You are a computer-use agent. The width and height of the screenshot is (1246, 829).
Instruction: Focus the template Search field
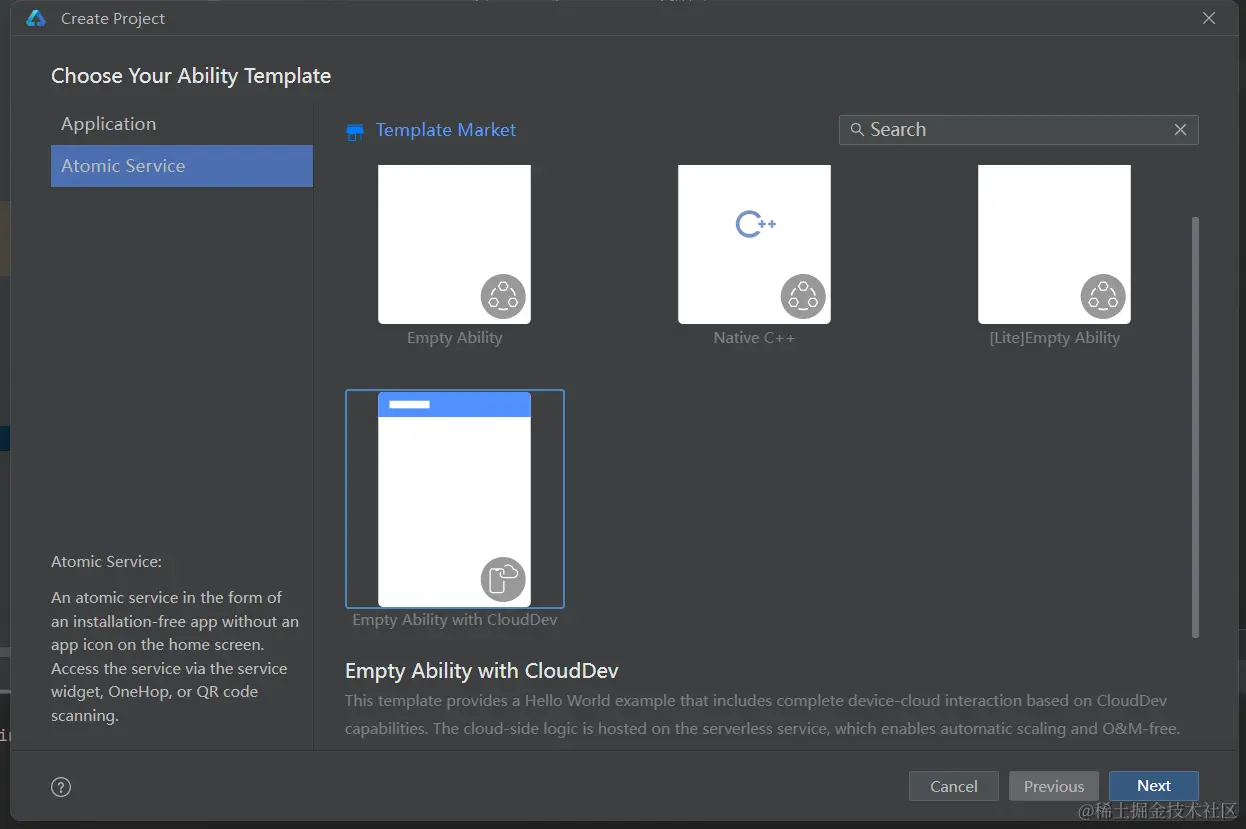click(1018, 130)
